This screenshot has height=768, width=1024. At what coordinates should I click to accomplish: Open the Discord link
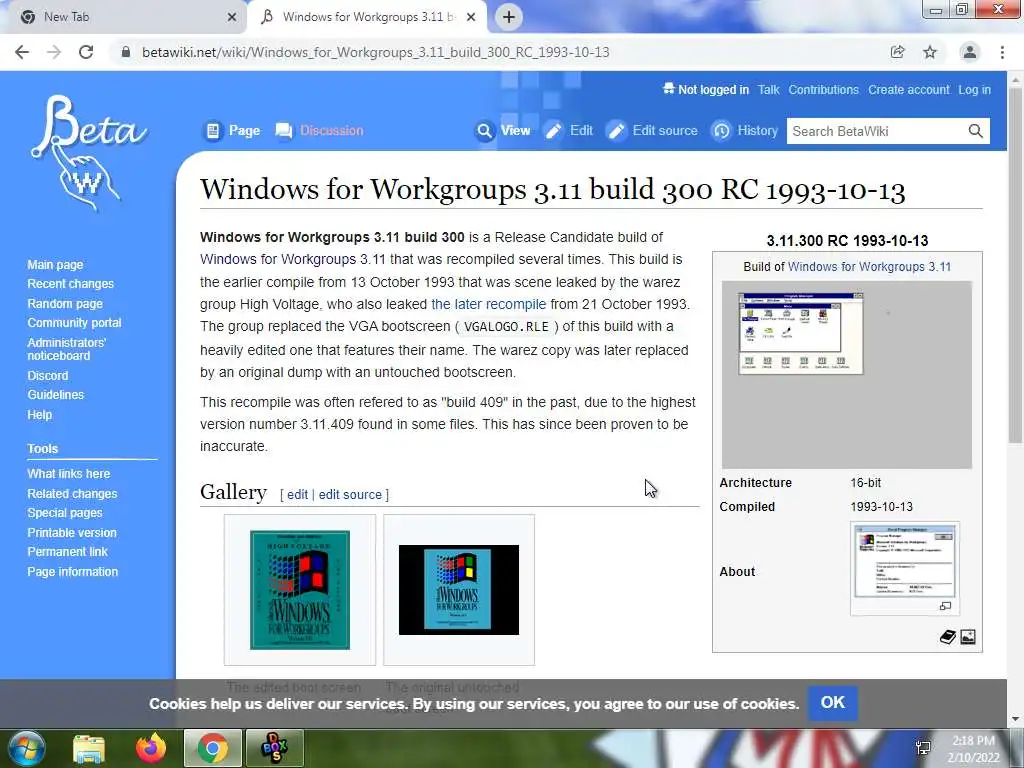tap(48, 376)
